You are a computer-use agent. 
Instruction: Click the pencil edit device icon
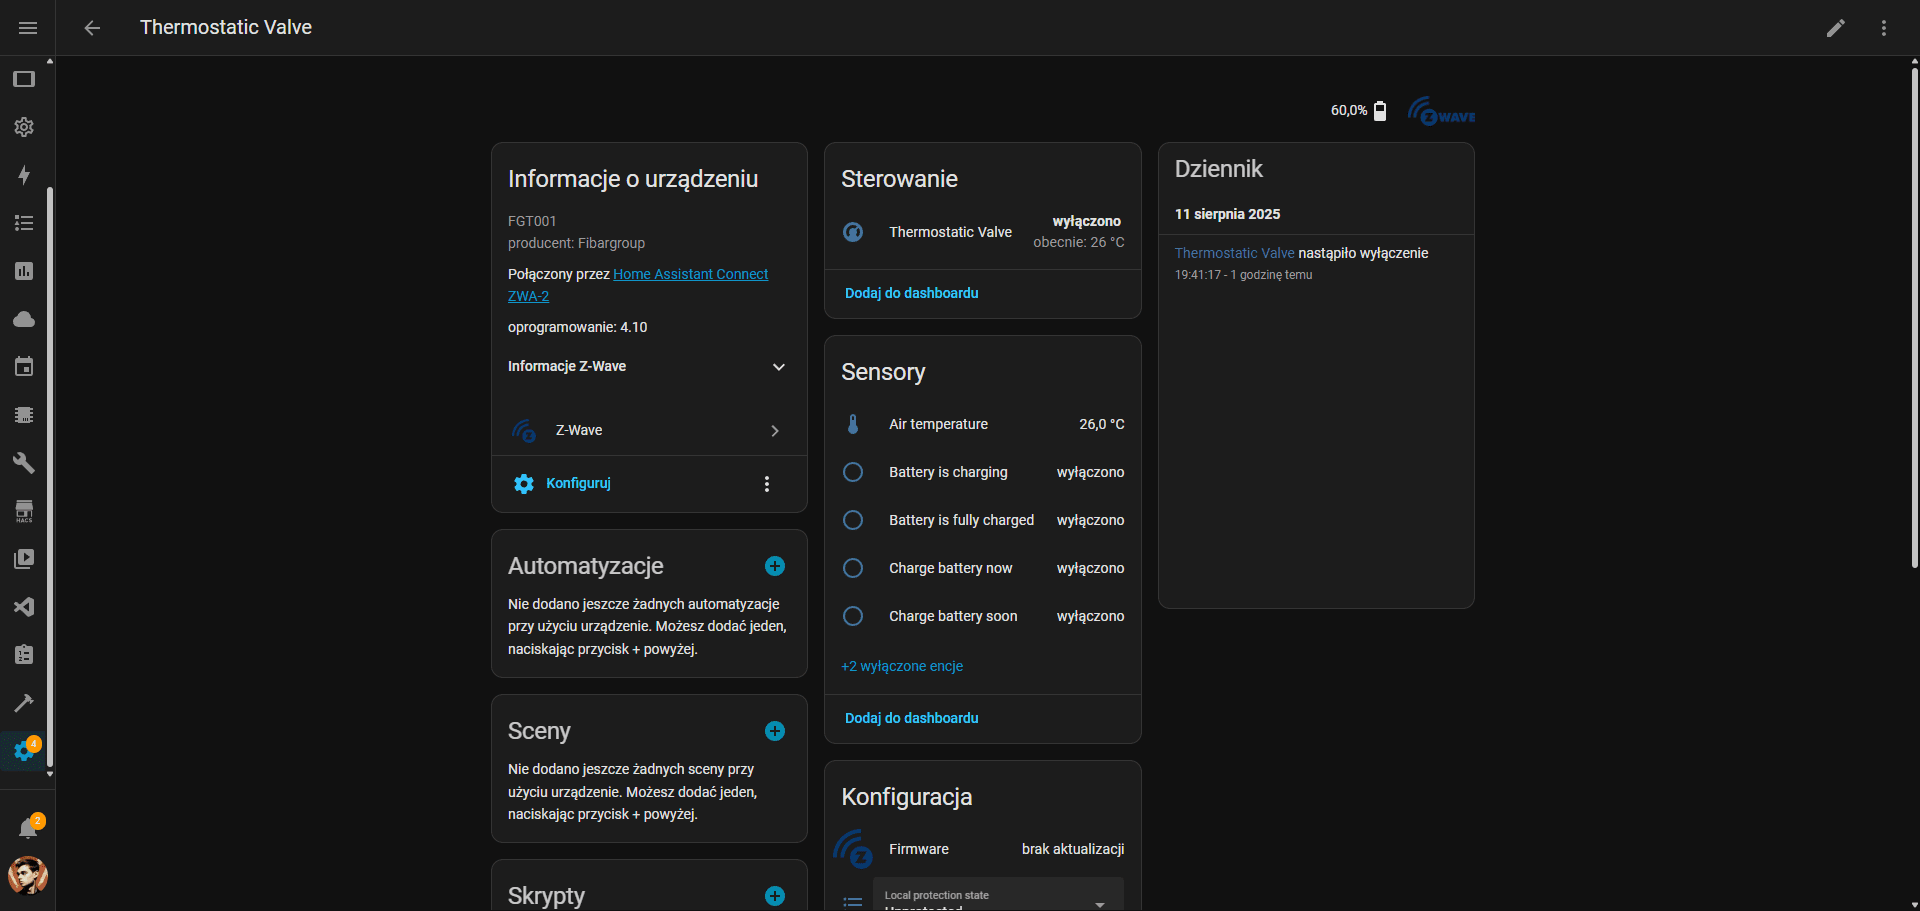(x=1835, y=28)
